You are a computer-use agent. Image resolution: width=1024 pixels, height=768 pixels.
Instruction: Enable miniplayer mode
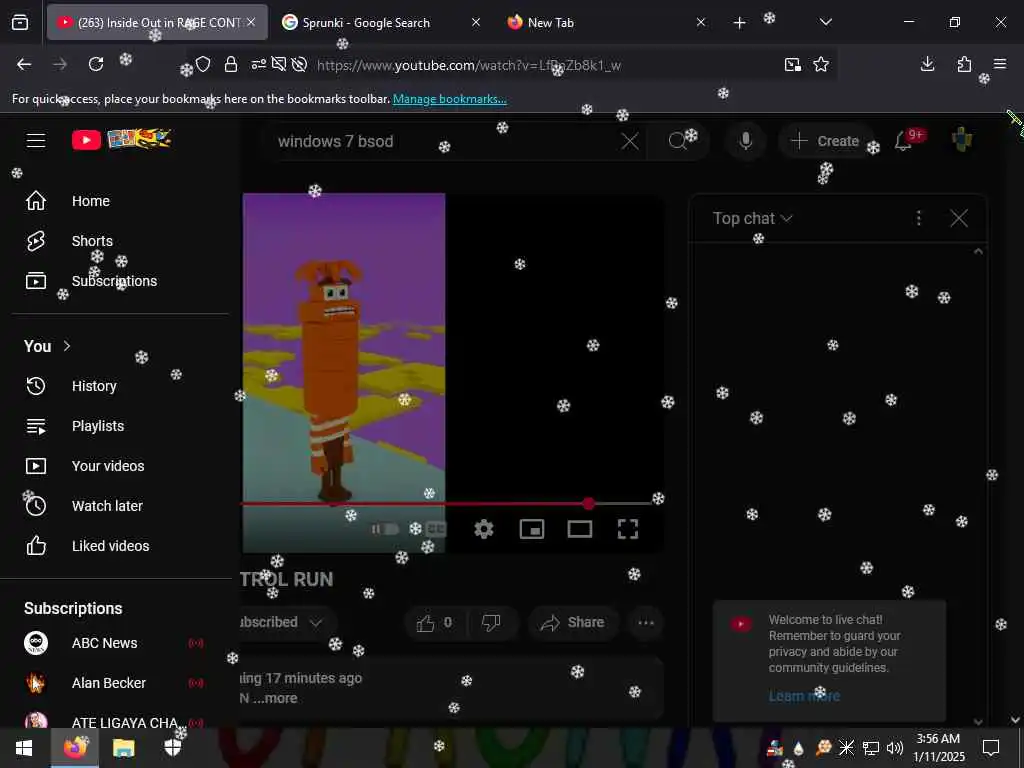532,529
